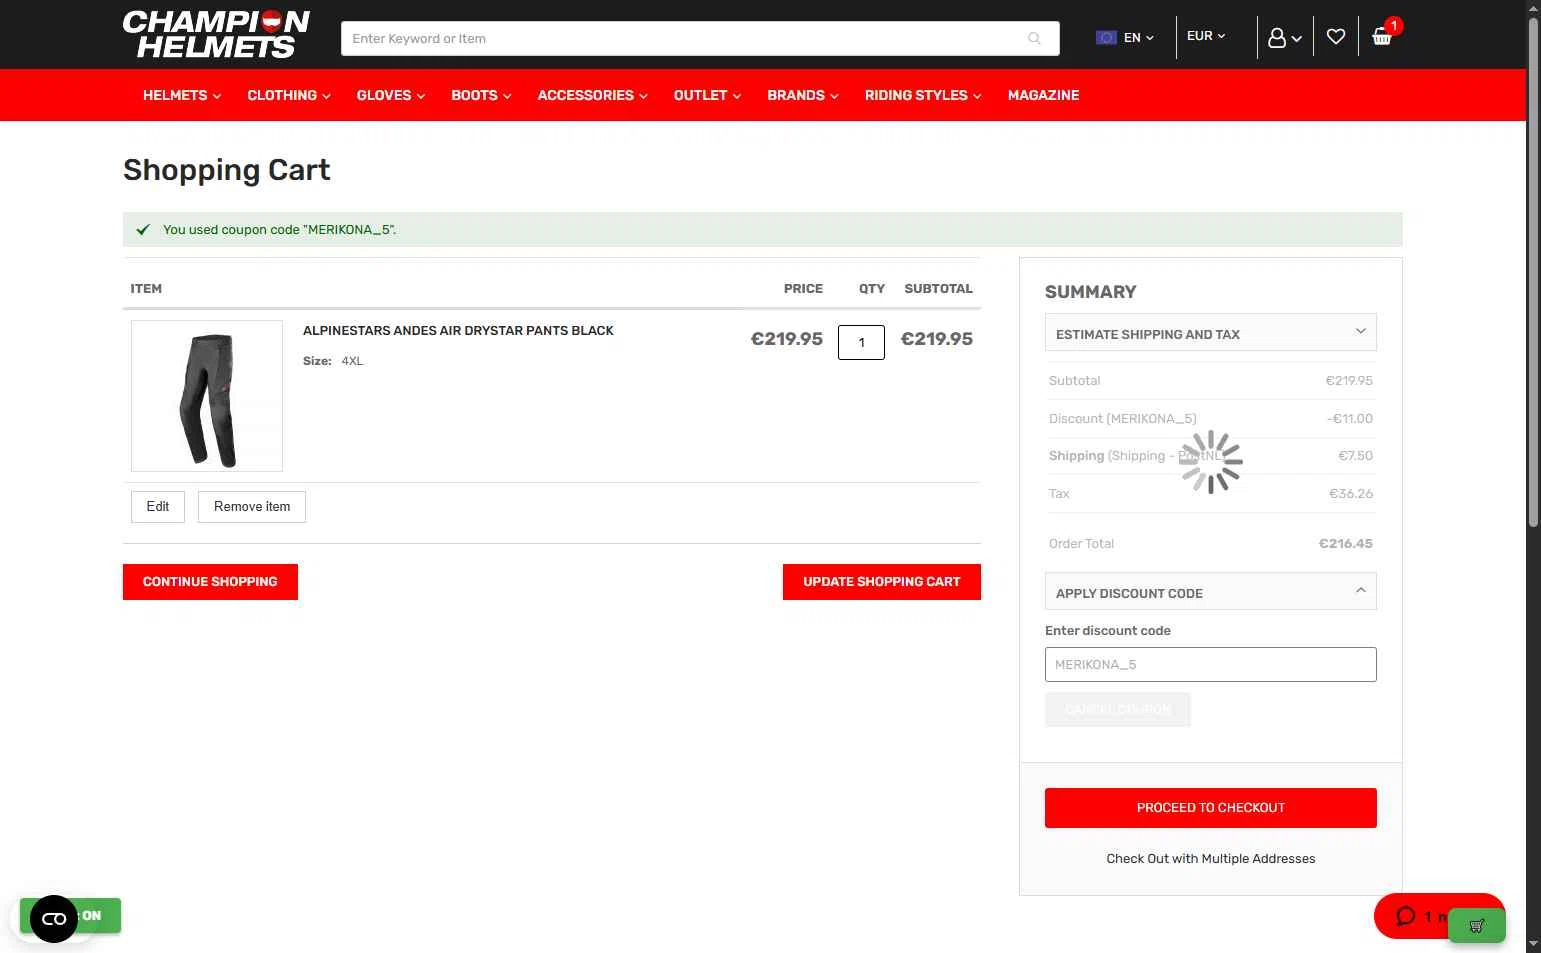Open the Boots menu
Image resolution: width=1541 pixels, height=953 pixels.
point(481,95)
